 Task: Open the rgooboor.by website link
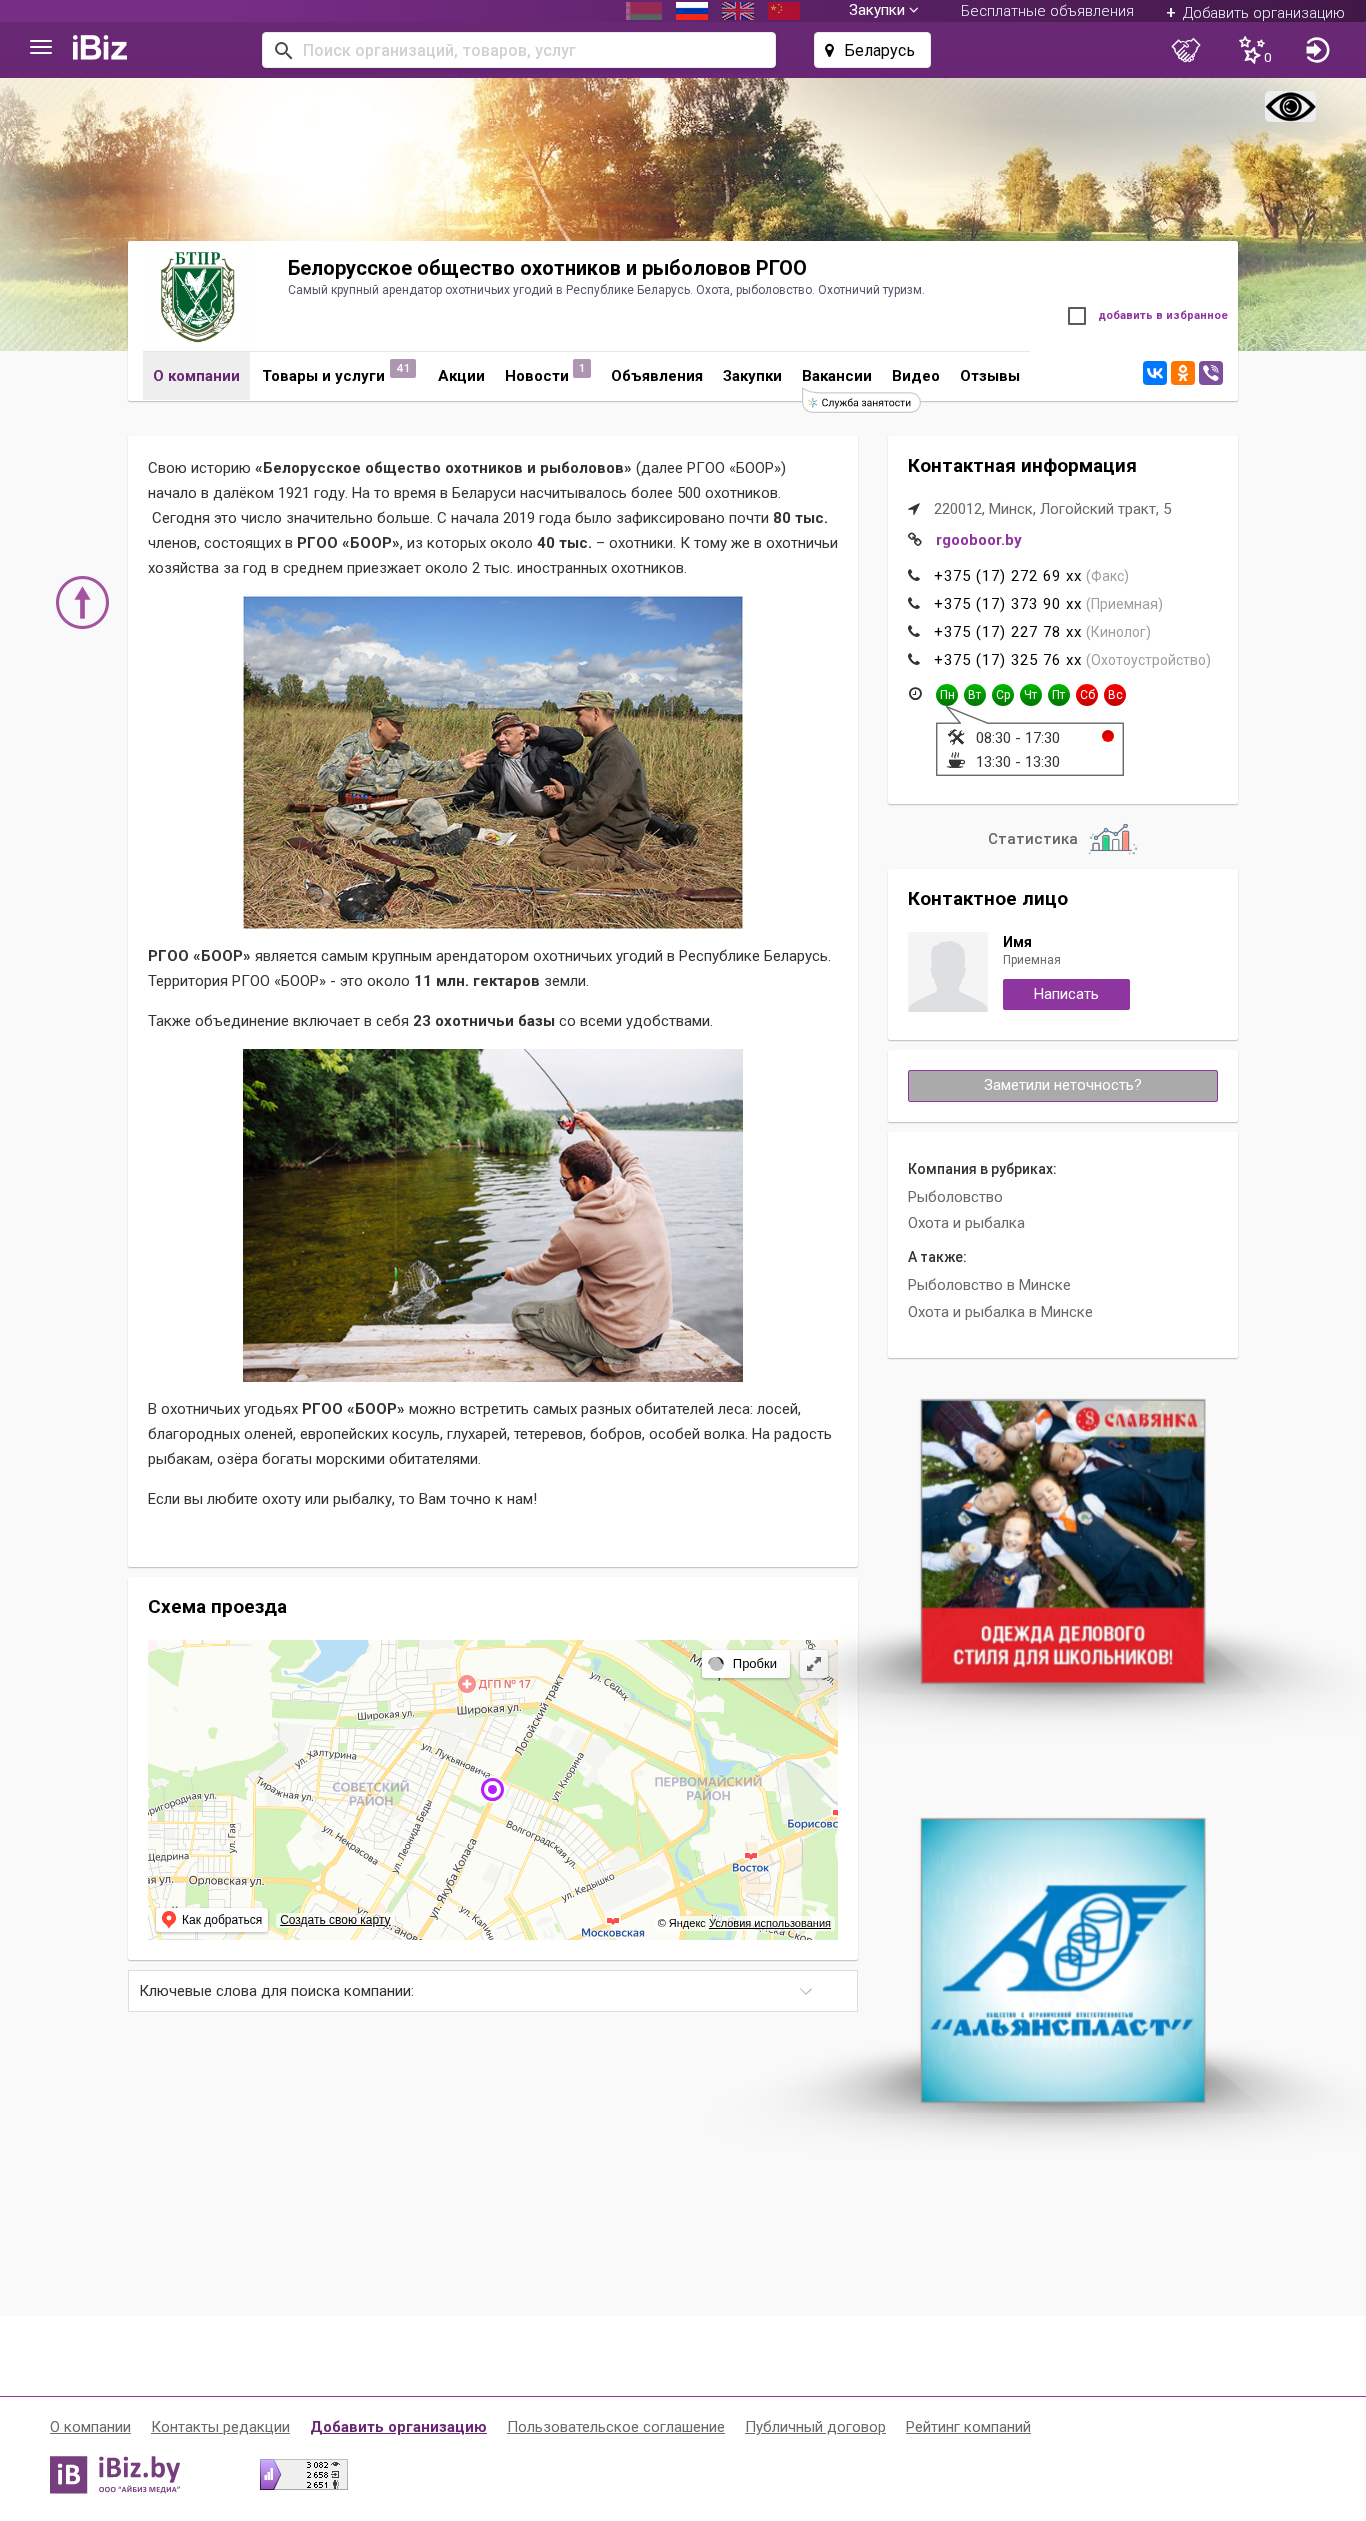979,540
